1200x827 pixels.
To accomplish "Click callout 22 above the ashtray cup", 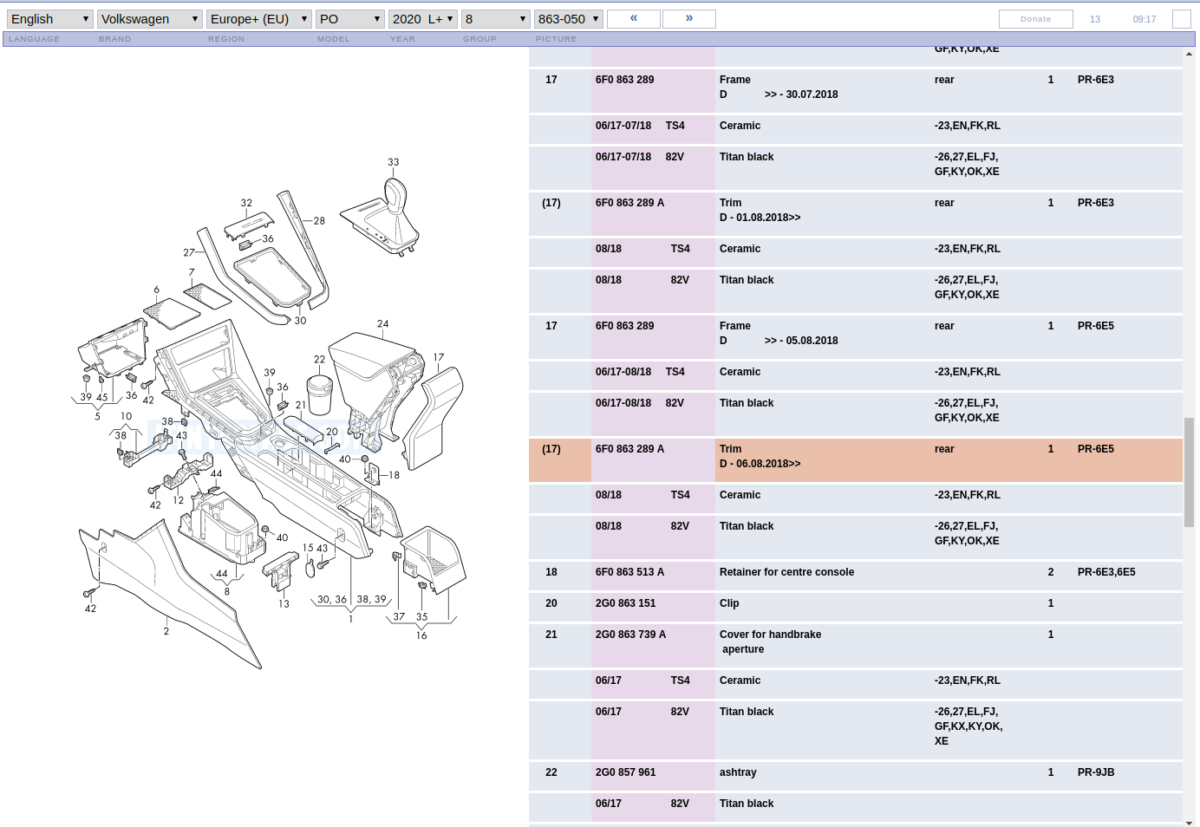I will 319,359.
